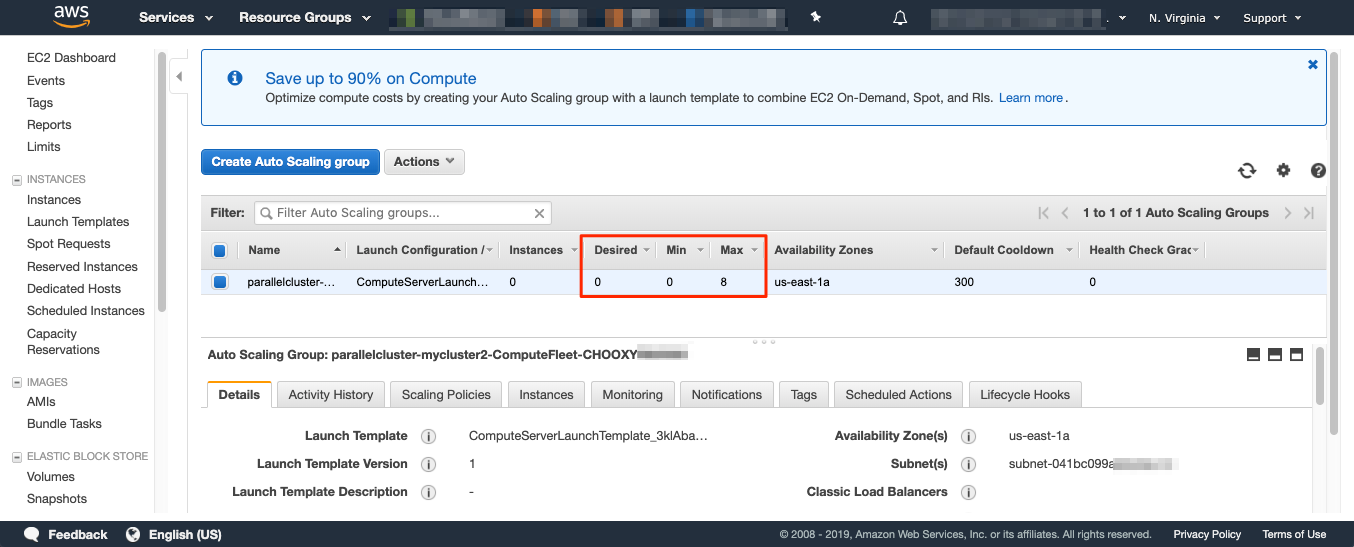Image resolution: width=1354 pixels, height=547 pixels.
Task: Open the Instances details tab
Action: [546, 395]
